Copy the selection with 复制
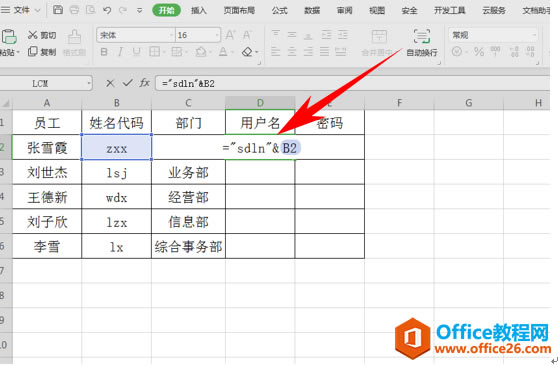This screenshot has width=558, height=366. (42, 52)
